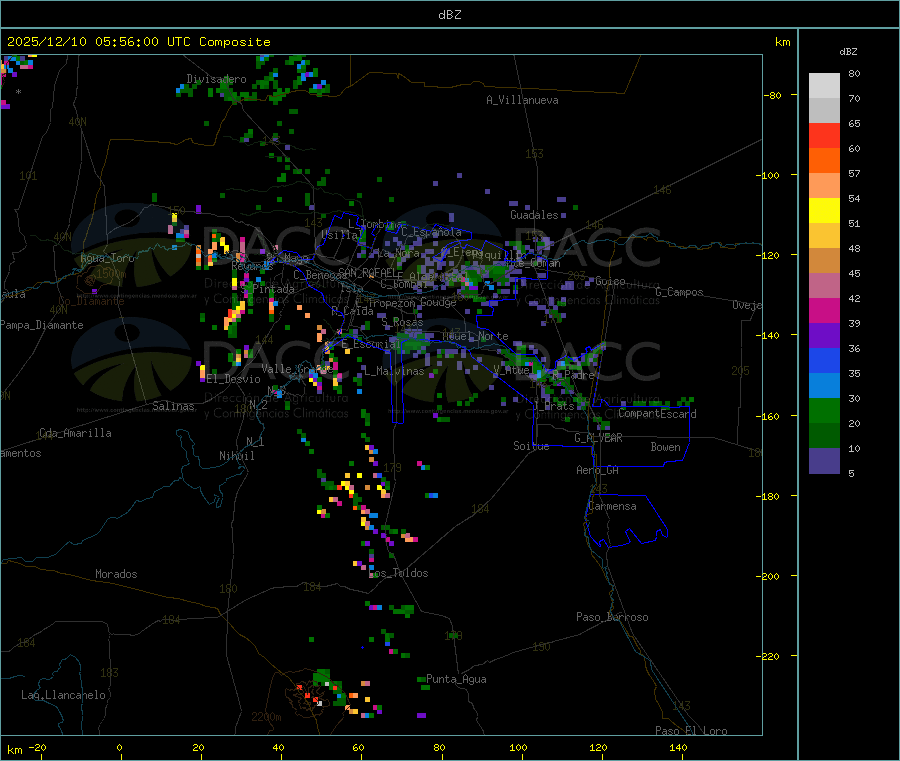Click the 'dBZ' heading above the color legend

point(848,52)
